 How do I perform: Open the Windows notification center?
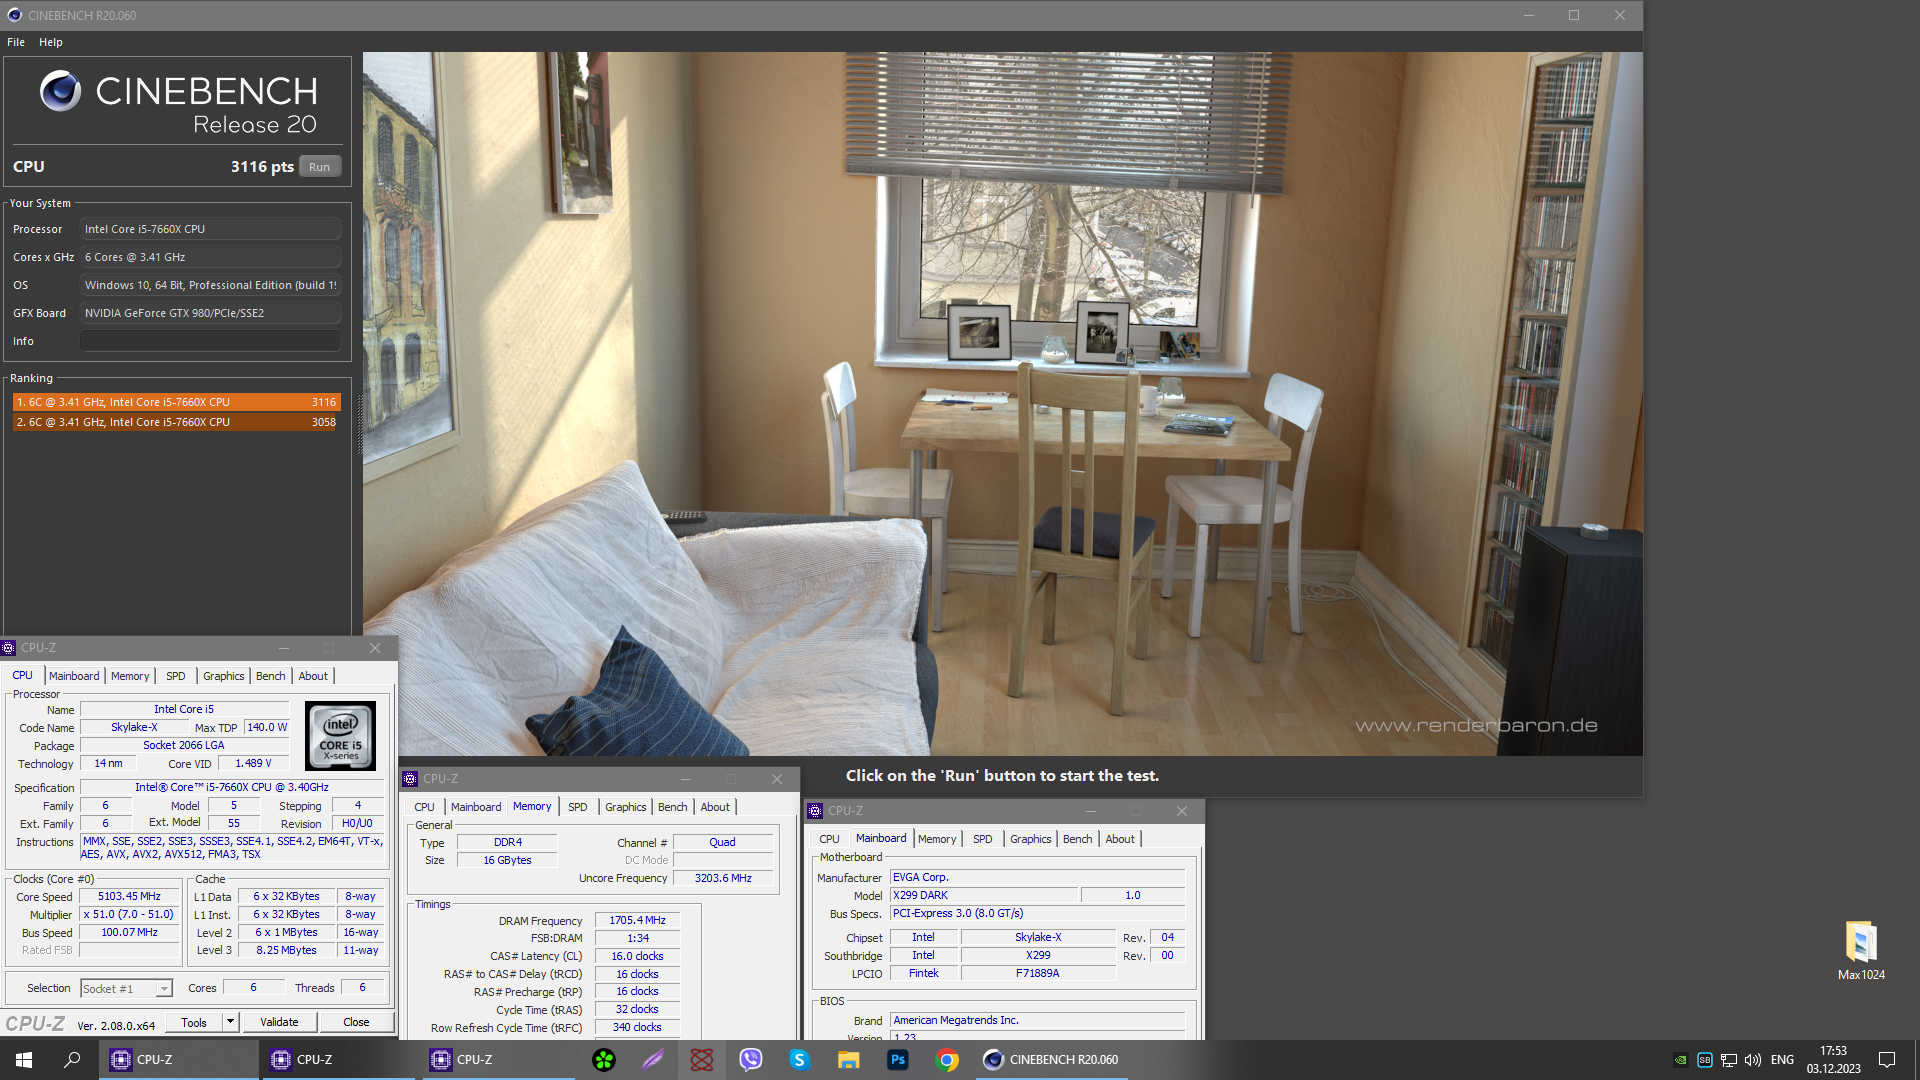point(1887,1059)
